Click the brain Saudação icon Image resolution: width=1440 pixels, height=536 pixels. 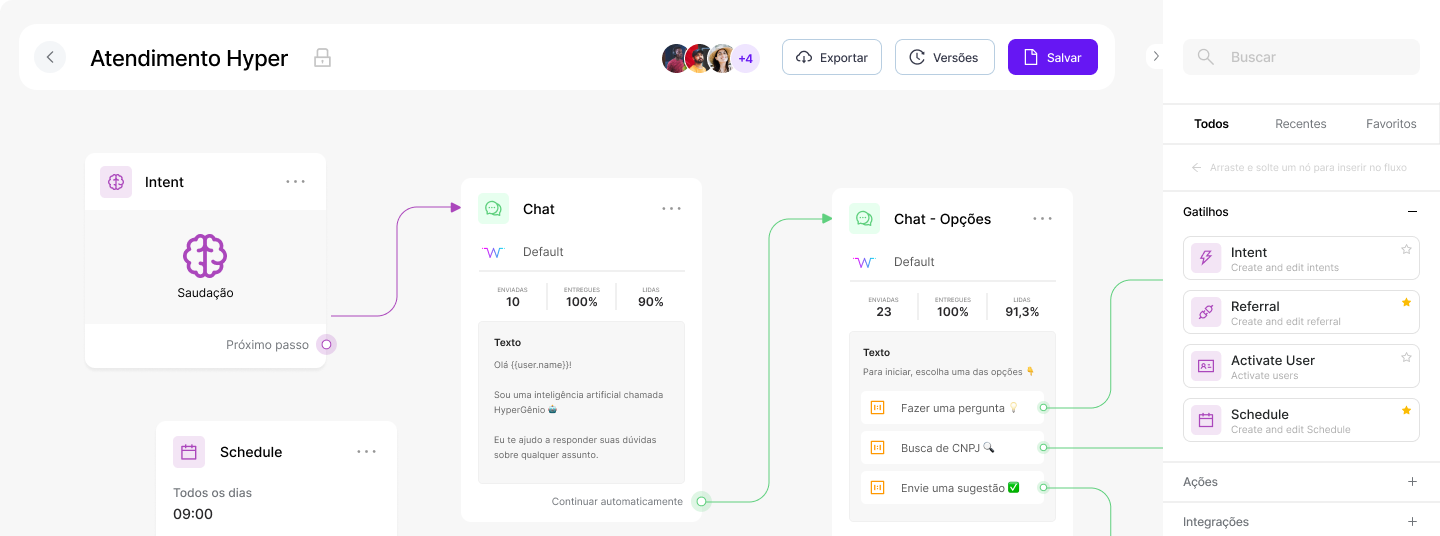(205, 256)
